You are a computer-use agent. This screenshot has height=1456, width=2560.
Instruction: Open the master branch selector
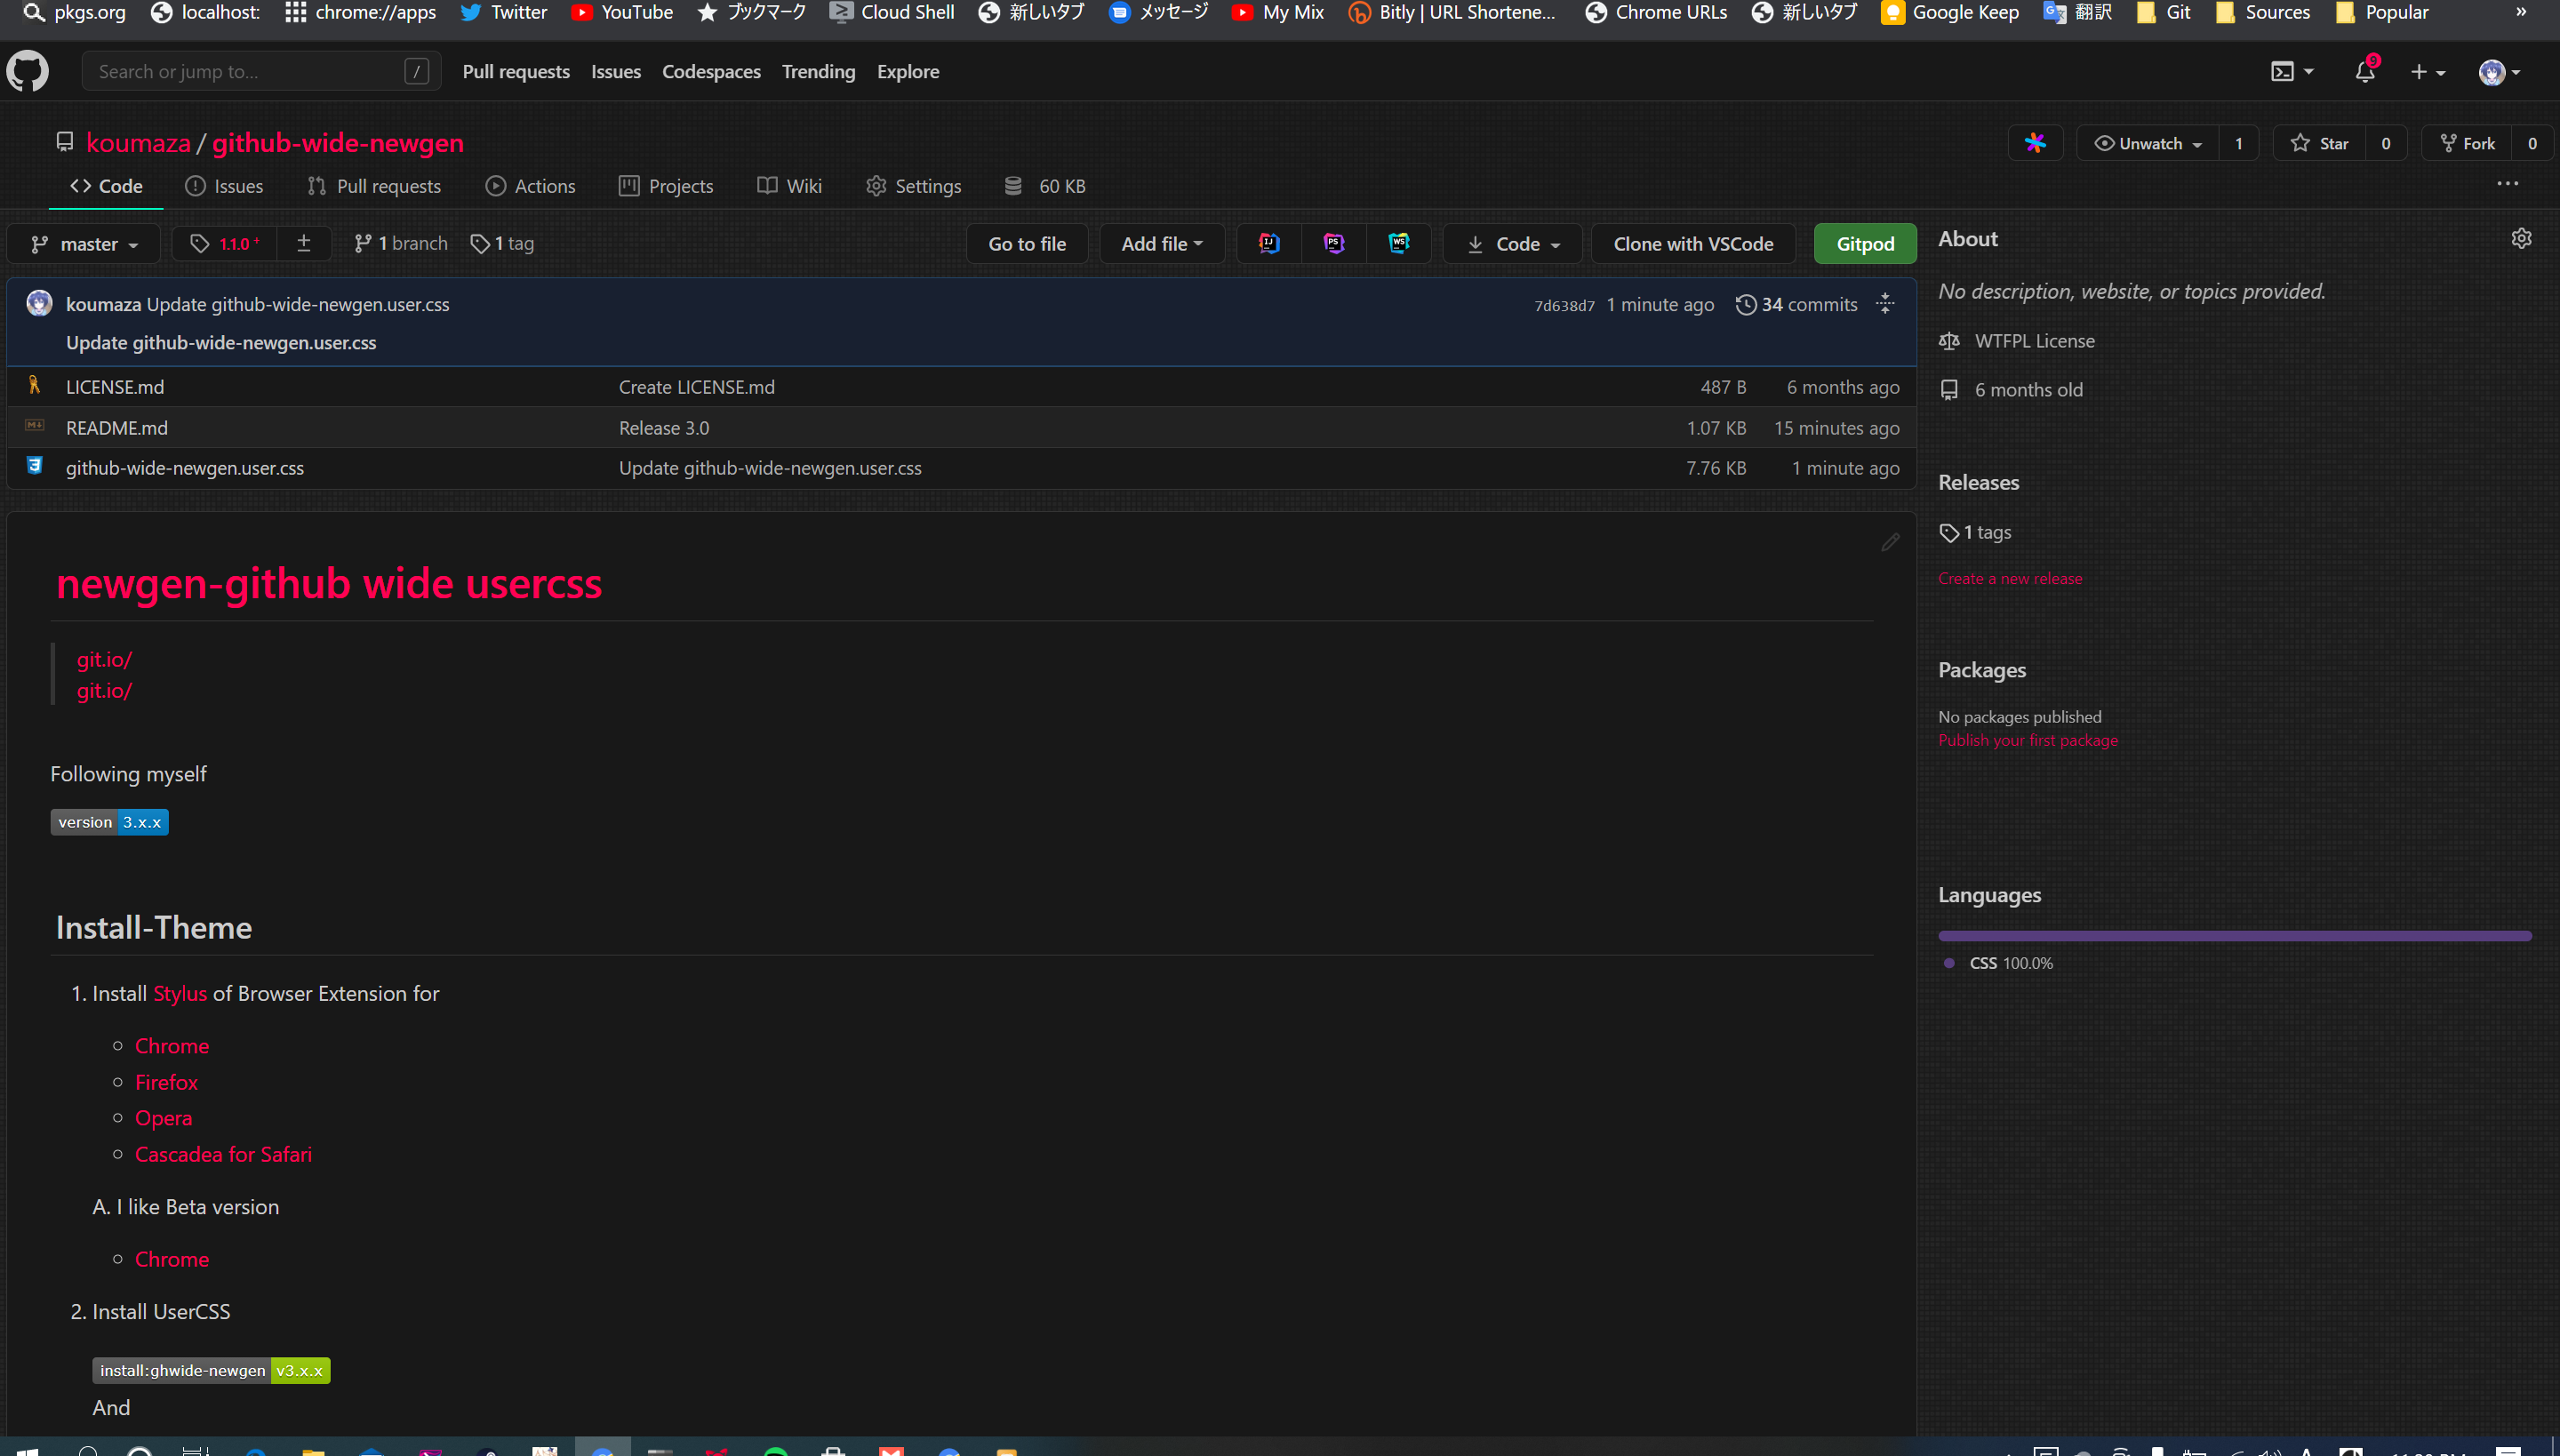(x=83, y=243)
